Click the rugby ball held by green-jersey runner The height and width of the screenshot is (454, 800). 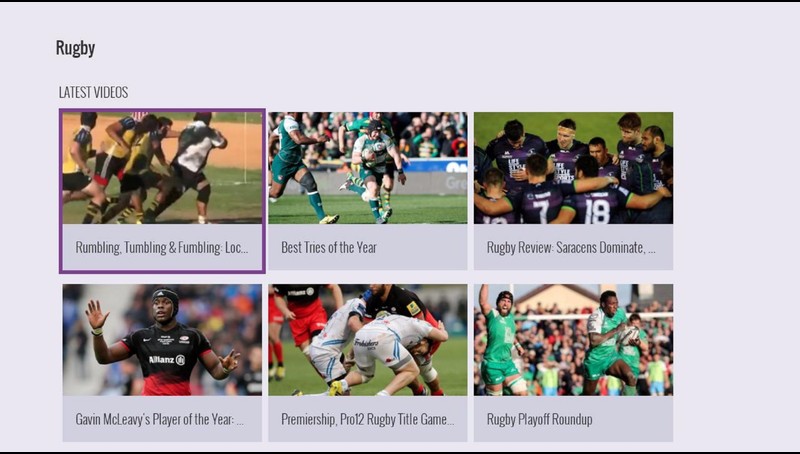pyautogui.click(x=629, y=336)
